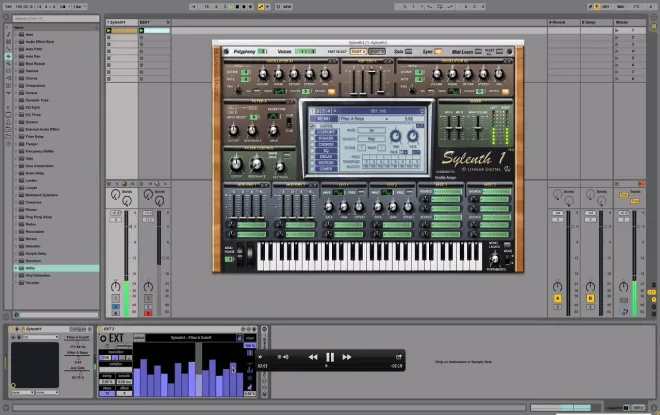660x415 pixels.
Task: Click the Oscillator A1 Volume knob
Action: (x=263, y=75)
